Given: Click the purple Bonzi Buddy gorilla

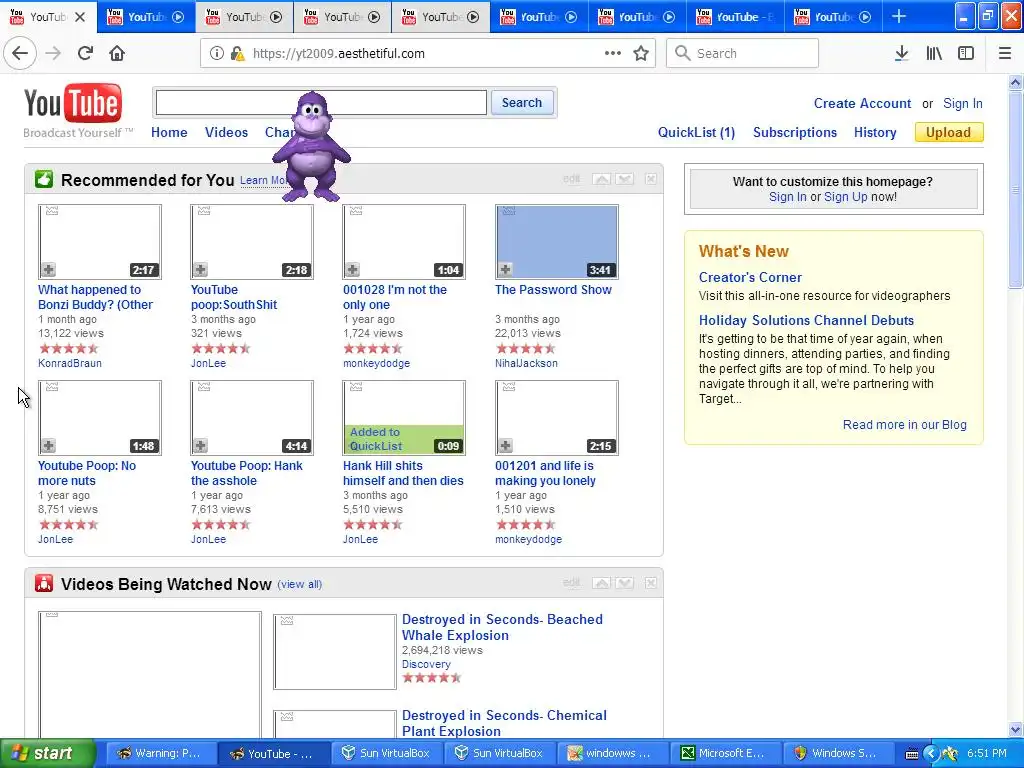Looking at the screenshot, I should pyautogui.click(x=312, y=146).
